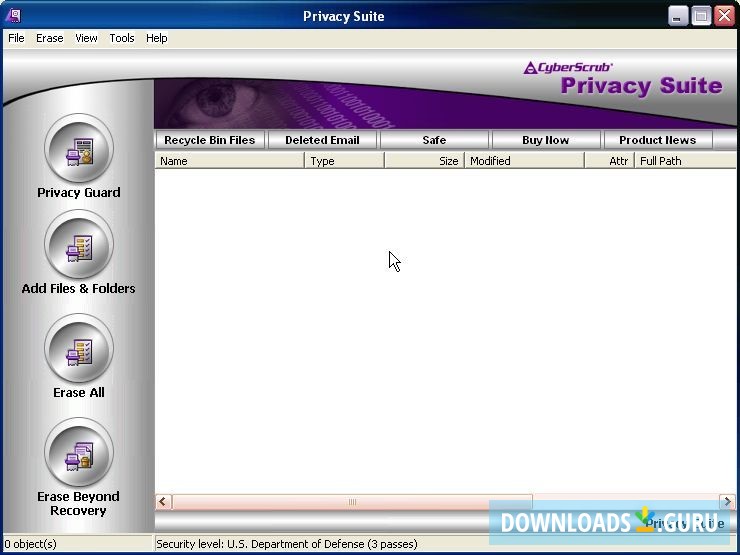Open the Tools menu
740x555 pixels.
pyautogui.click(x=122, y=38)
